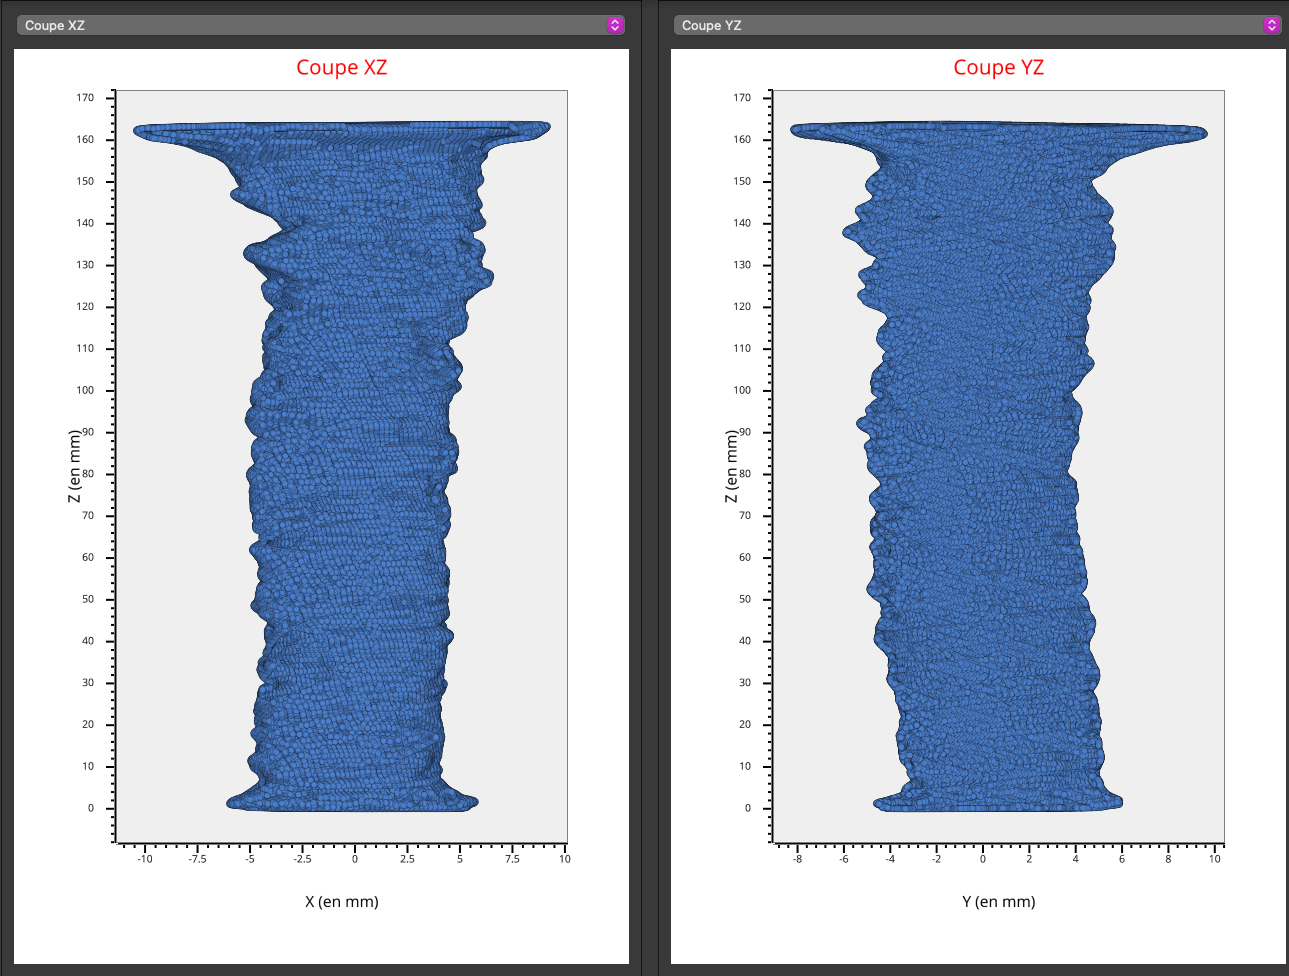Click the 8 tick on the Y axis
1289x976 pixels.
pyautogui.click(x=1168, y=859)
